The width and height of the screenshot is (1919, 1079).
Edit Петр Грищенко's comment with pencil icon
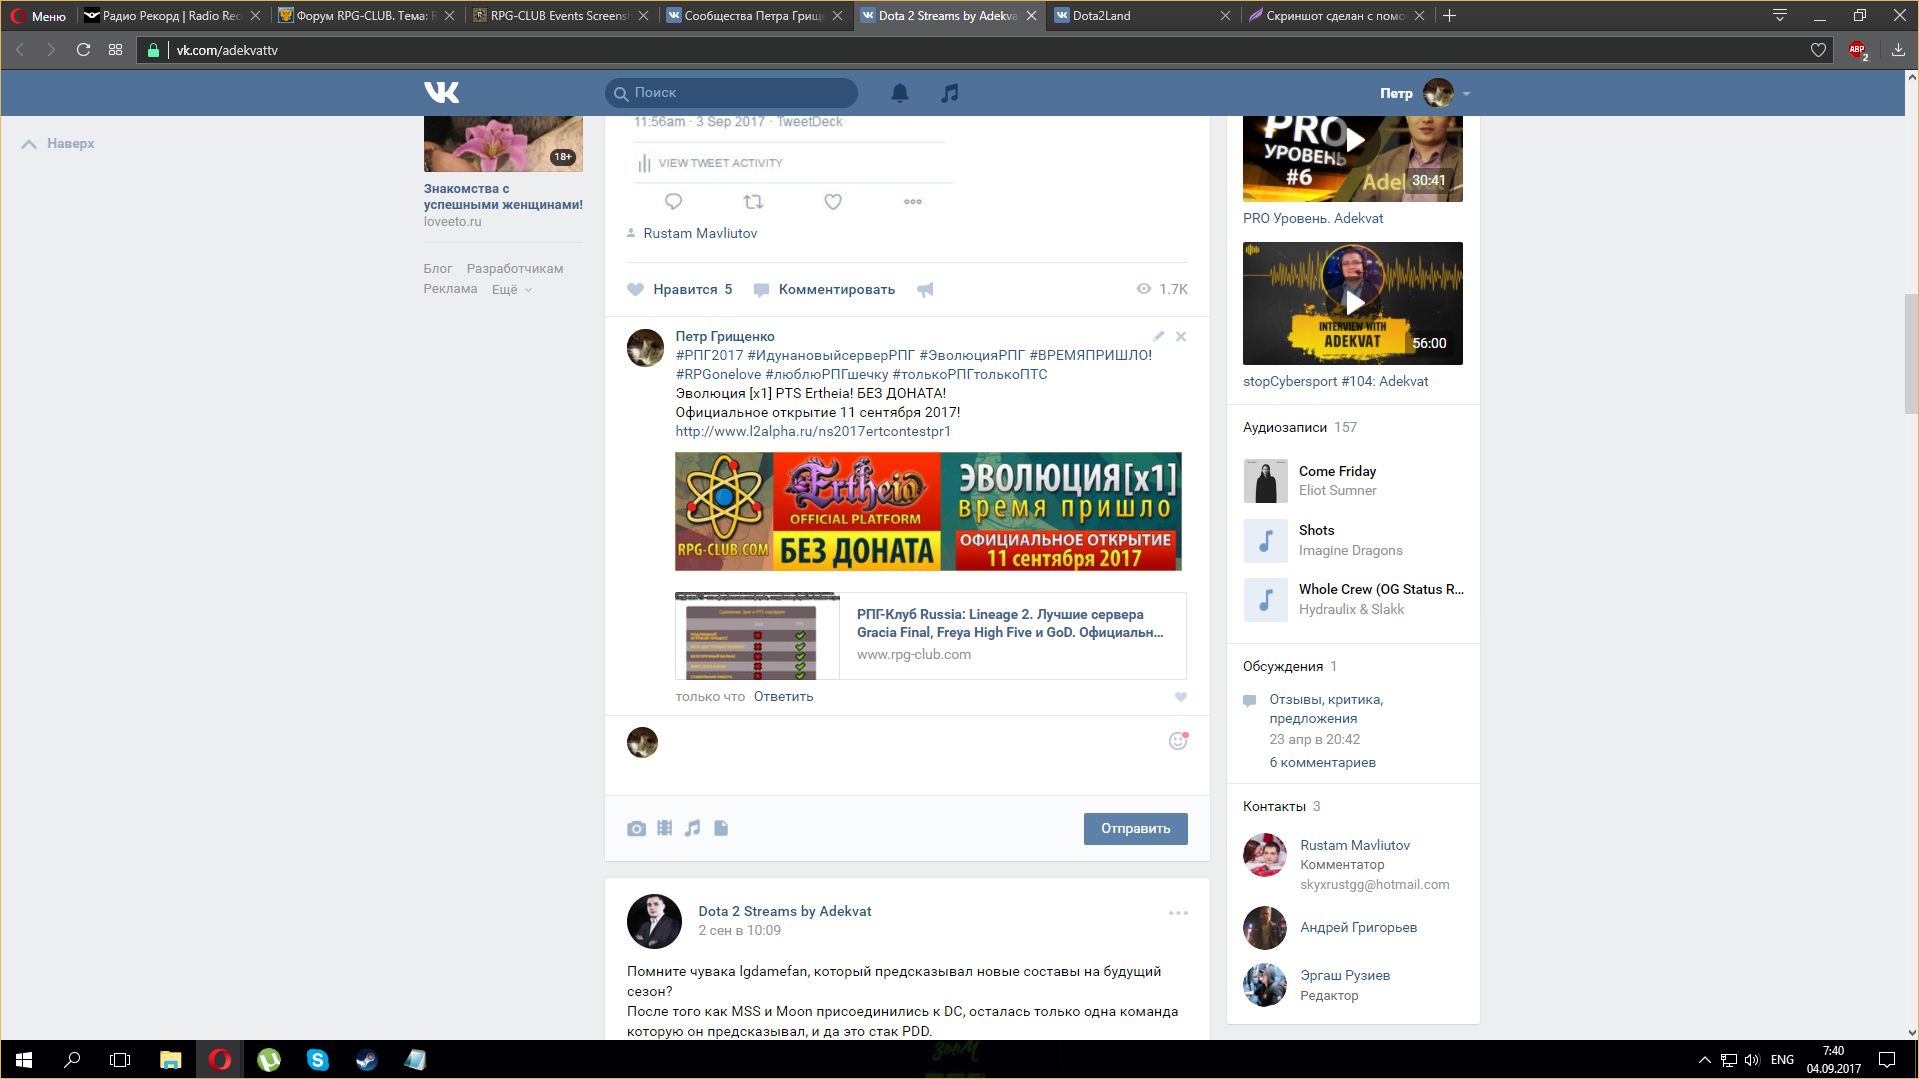1158,337
